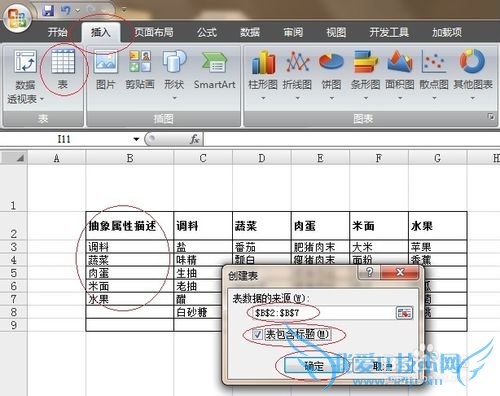
Task: Select cell '抽象属性描述'
Action: [x=130, y=226]
